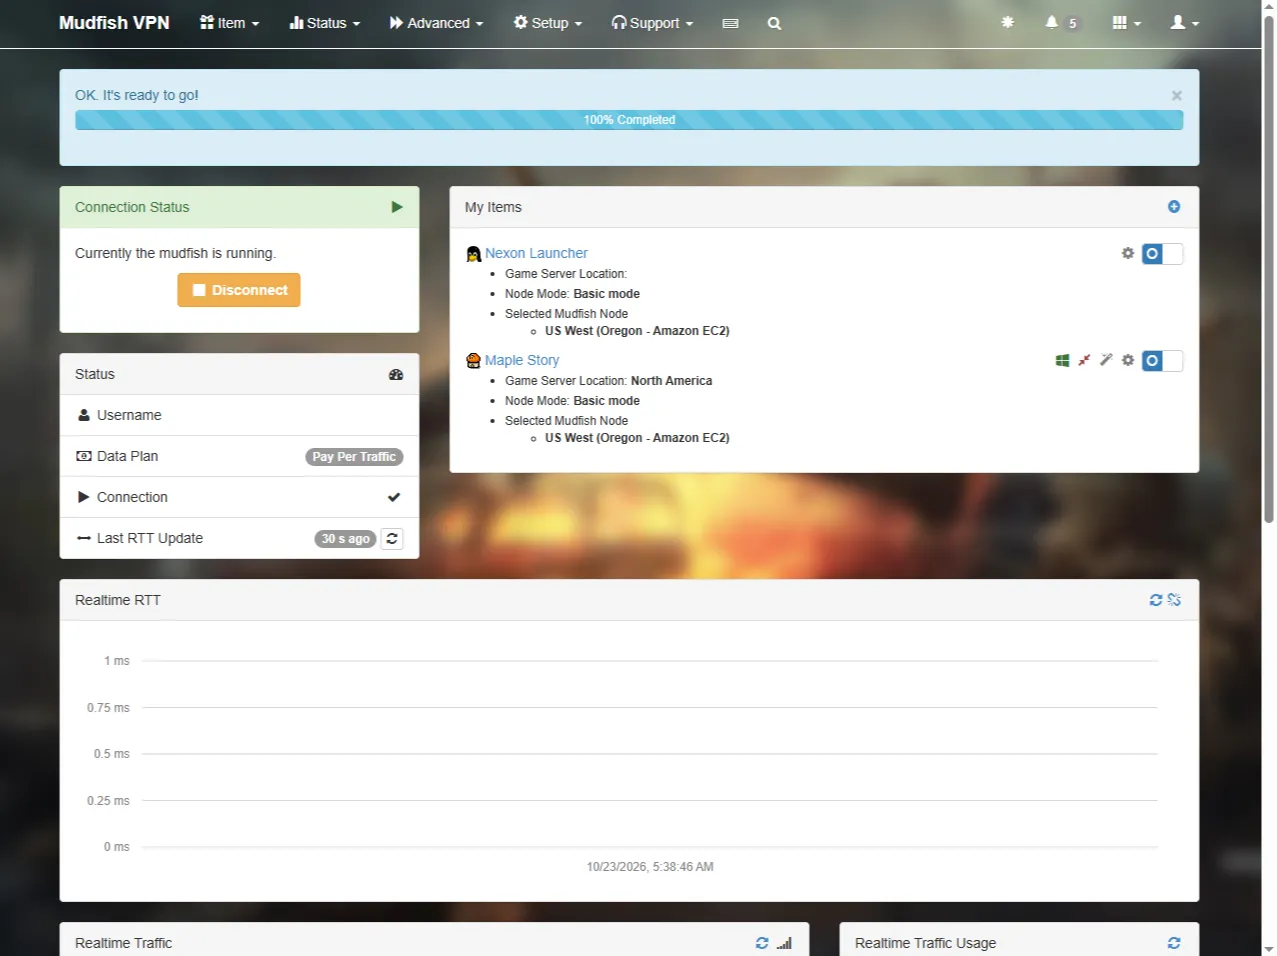1277x956 pixels.
Task: Click the Pay Per Traffic badge
Action: (x=354, y=457)
